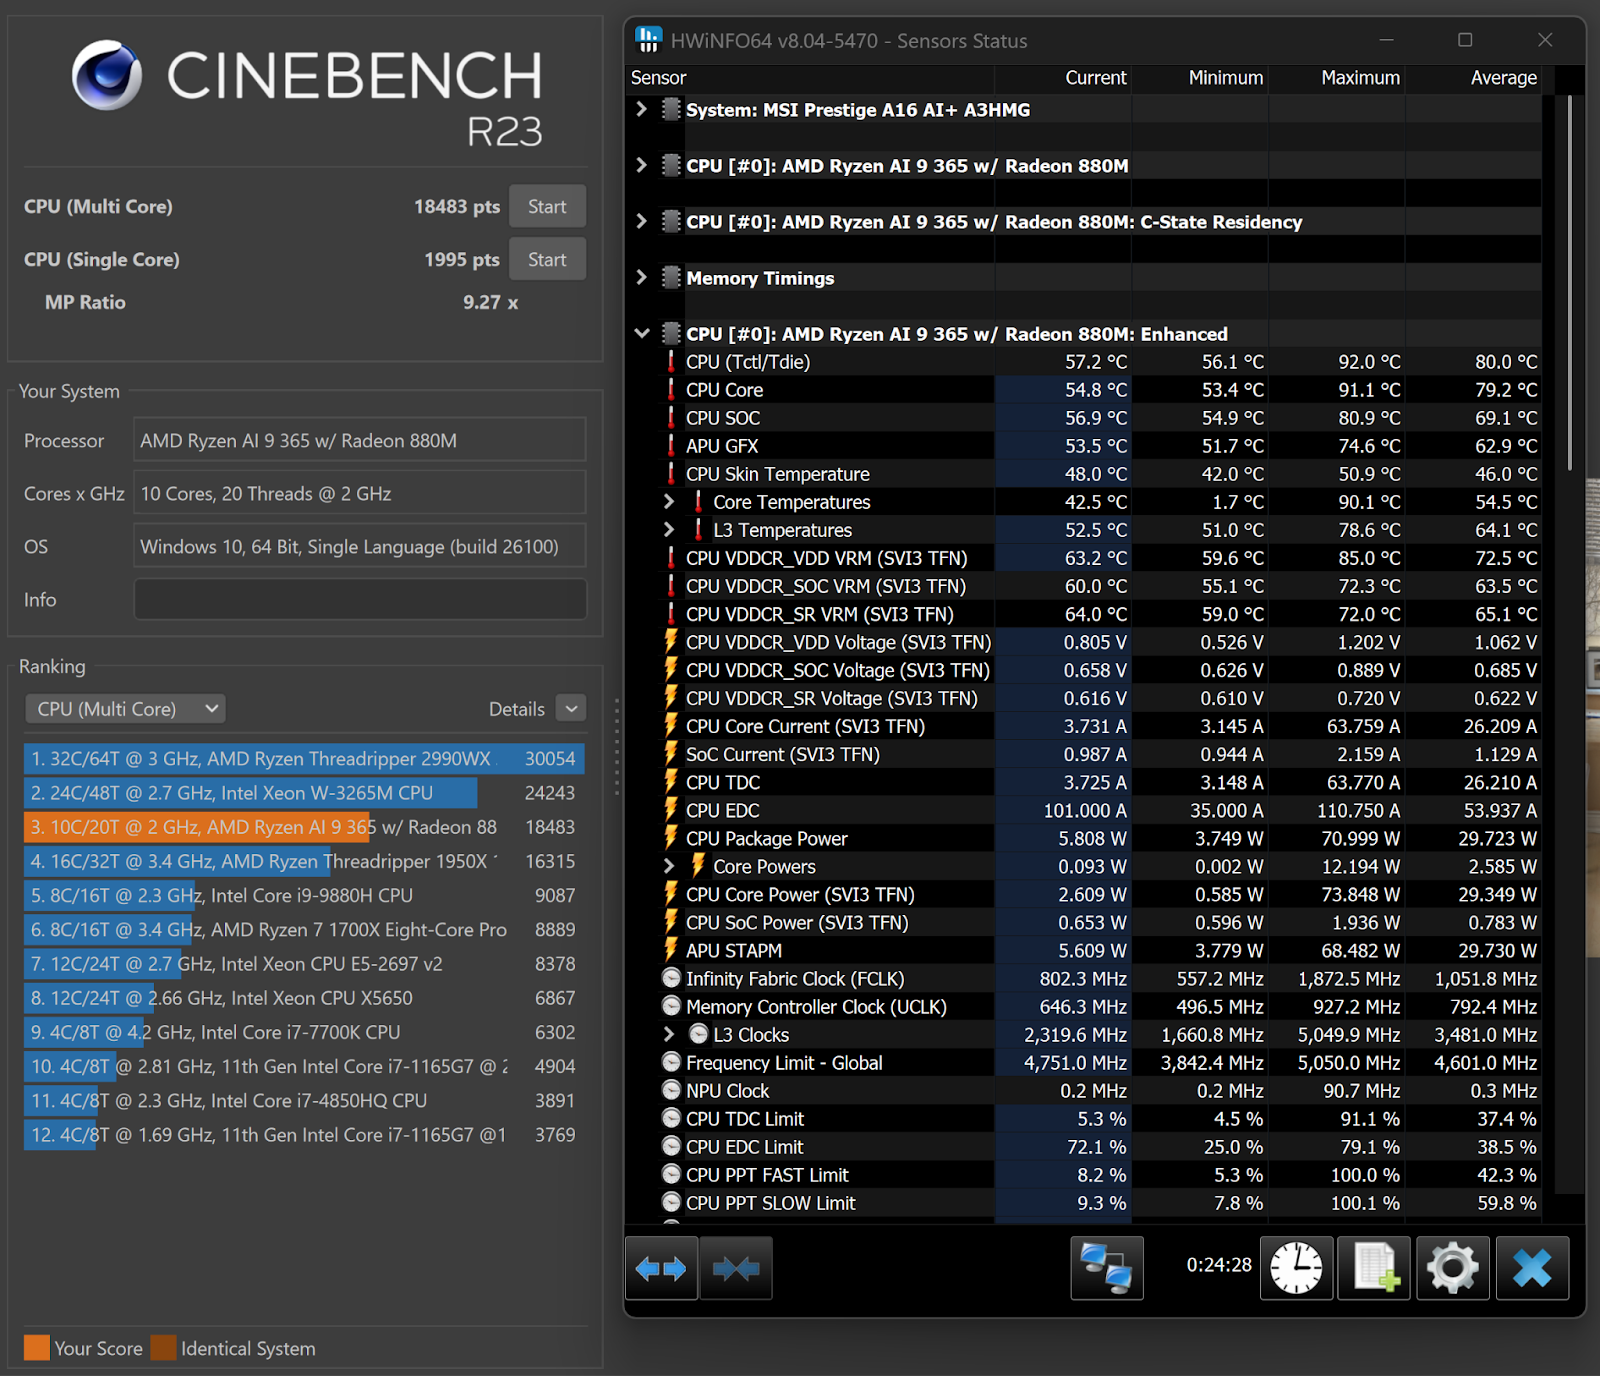Click clock icon beside NPU Clock
The image size is (1600, 1376).
(671, 1090)
